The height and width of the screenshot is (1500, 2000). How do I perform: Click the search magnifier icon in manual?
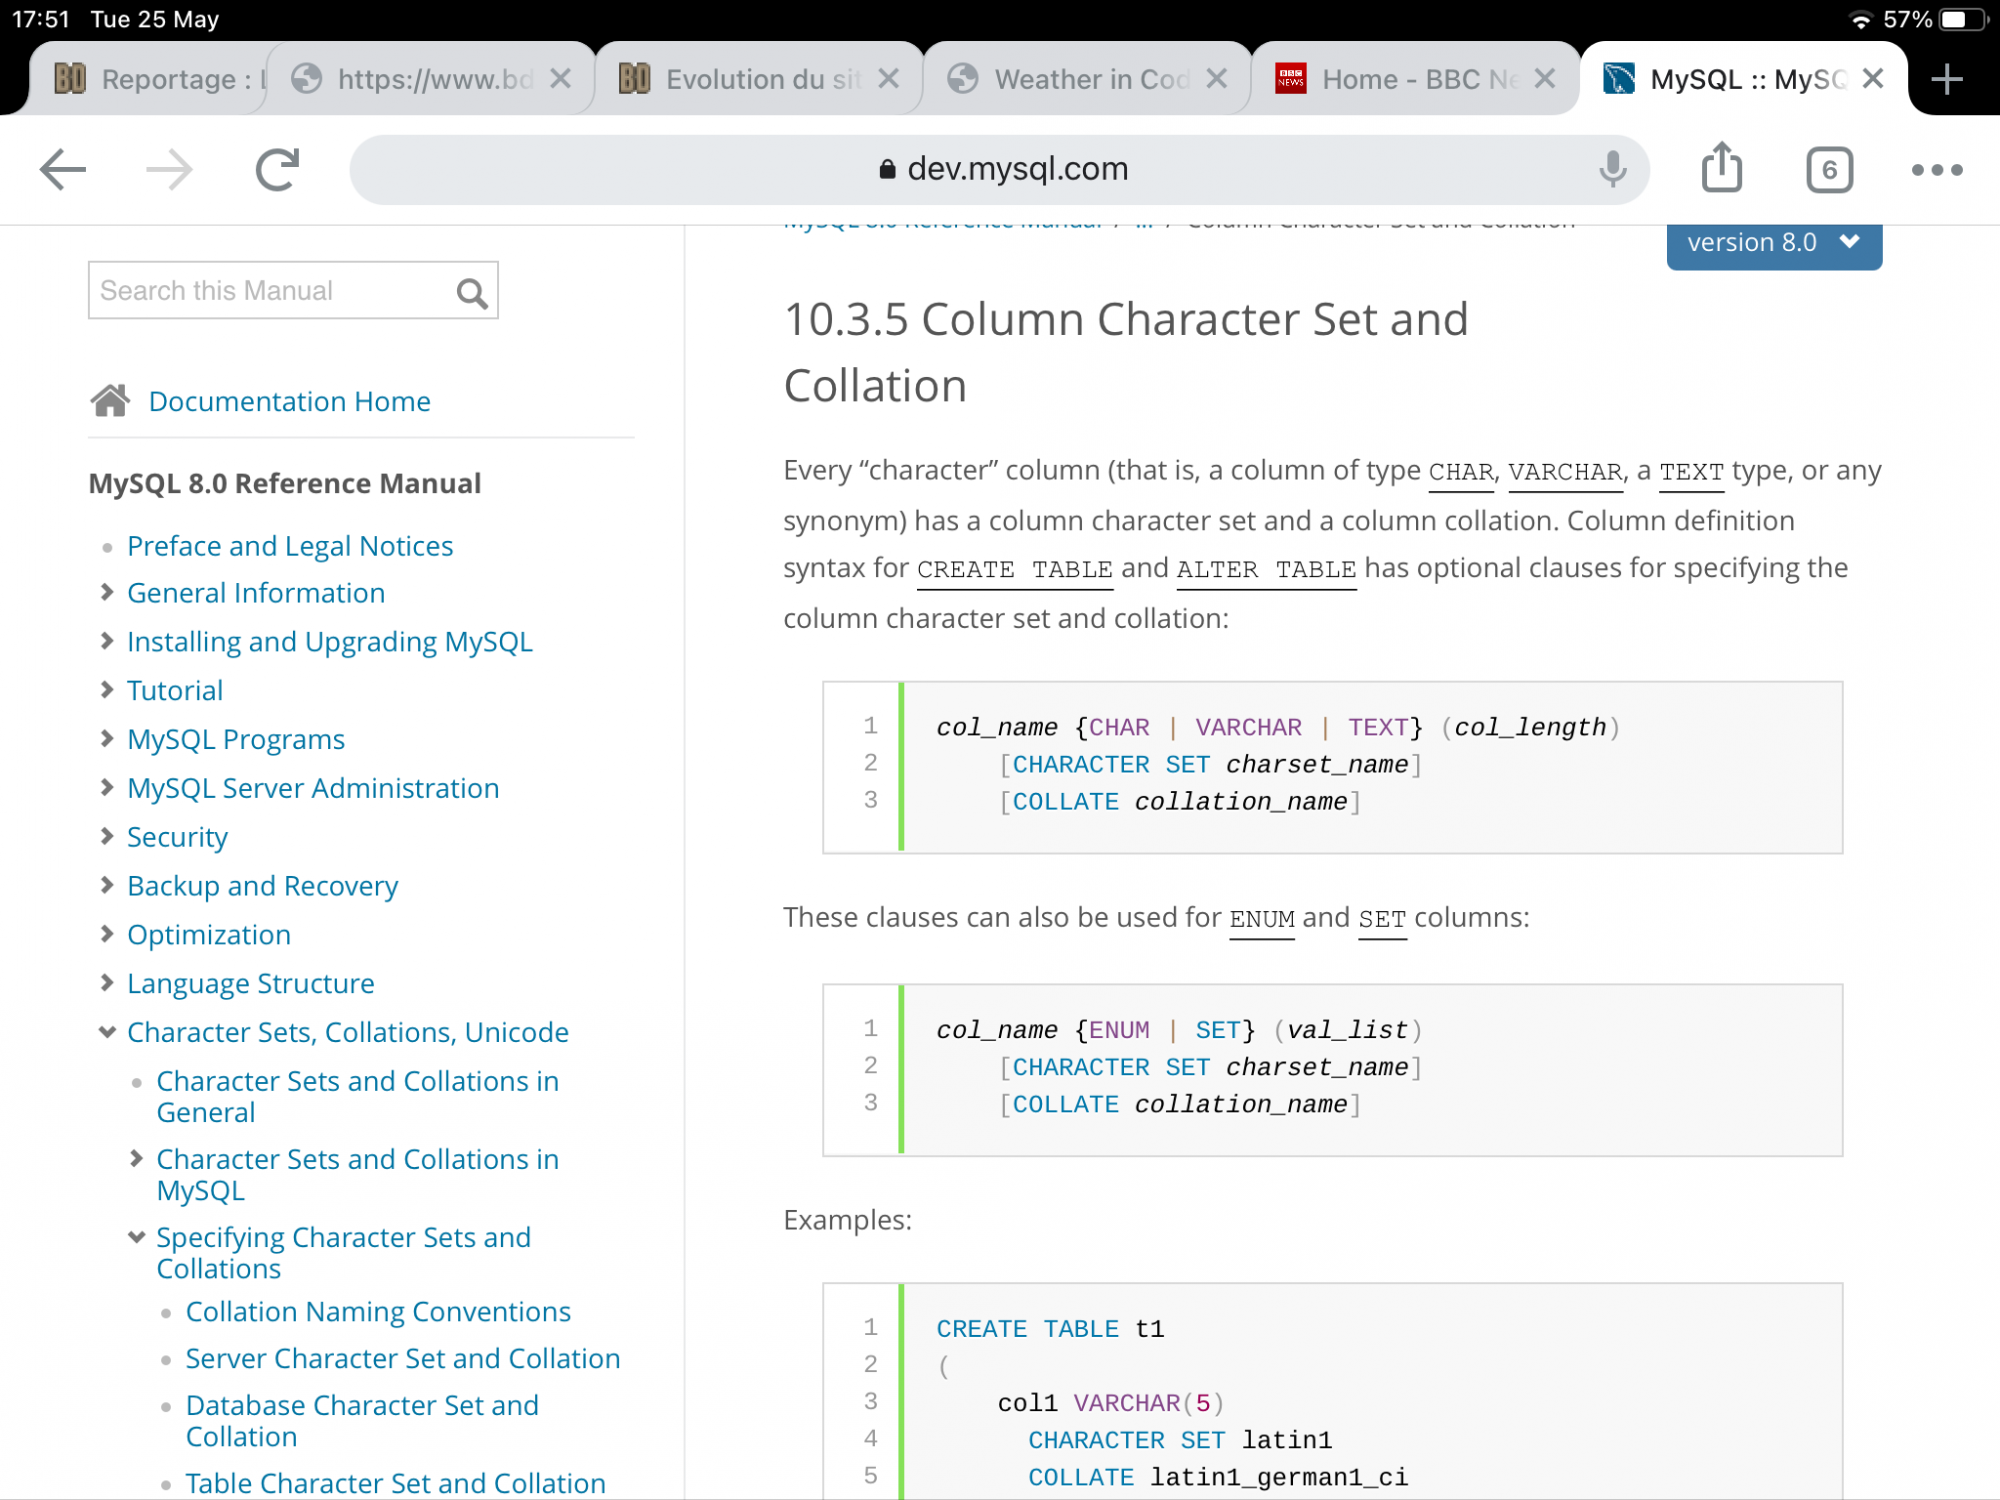pos(472,292)
